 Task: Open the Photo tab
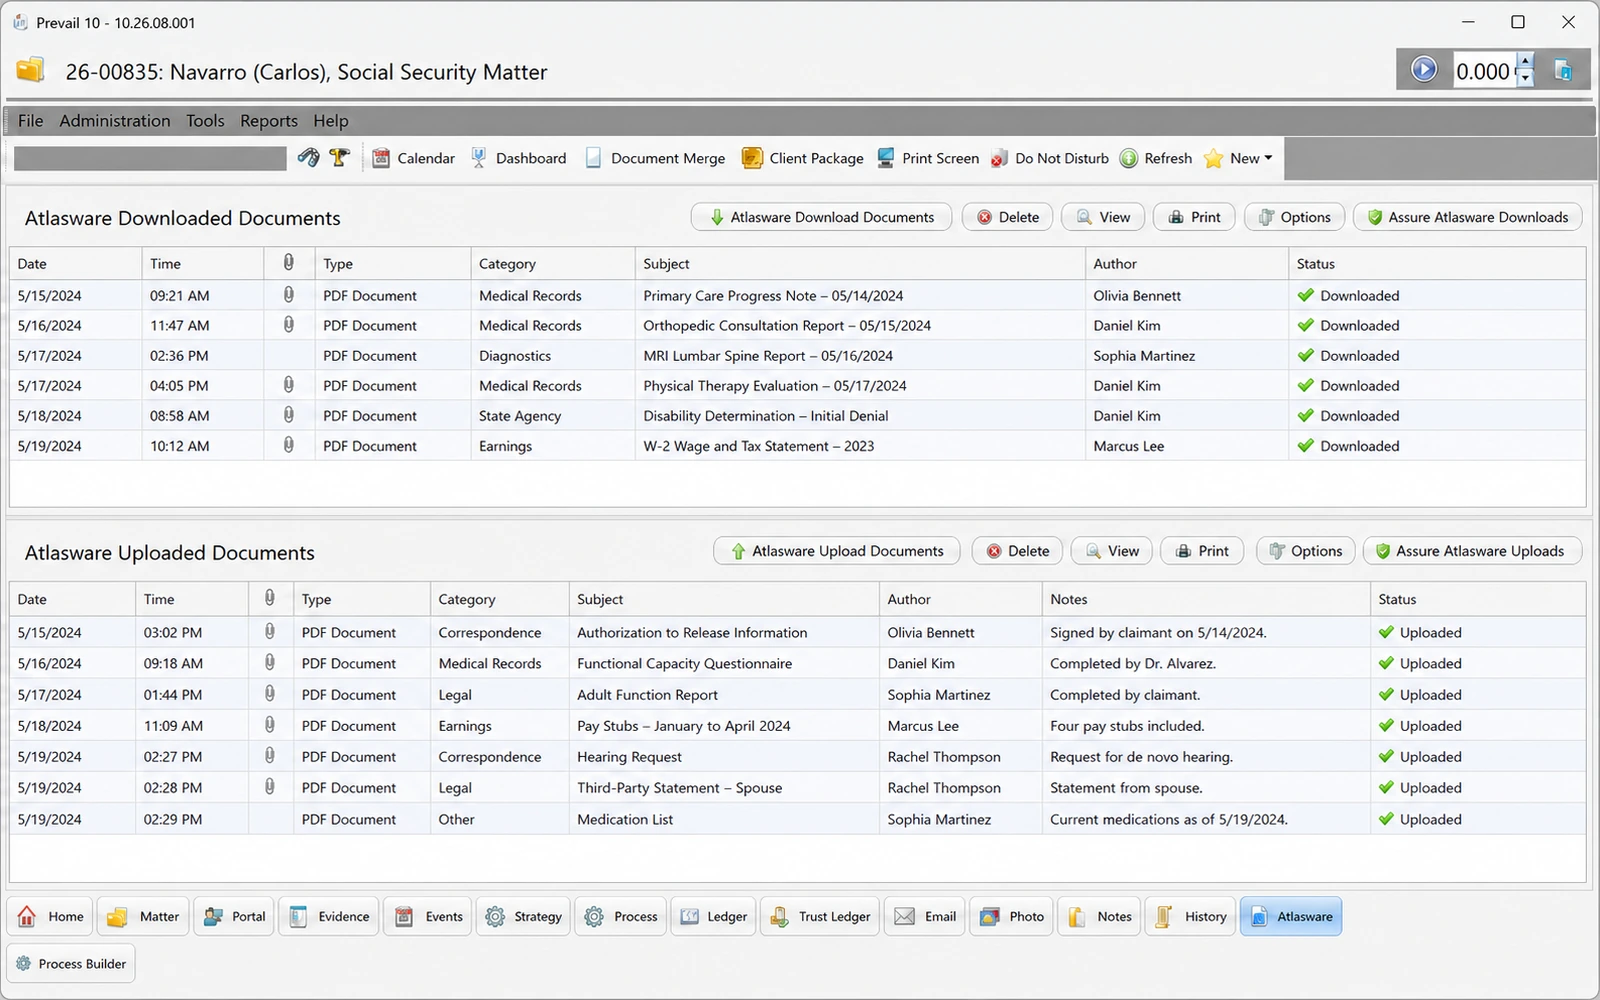[x=1011, y=916]
